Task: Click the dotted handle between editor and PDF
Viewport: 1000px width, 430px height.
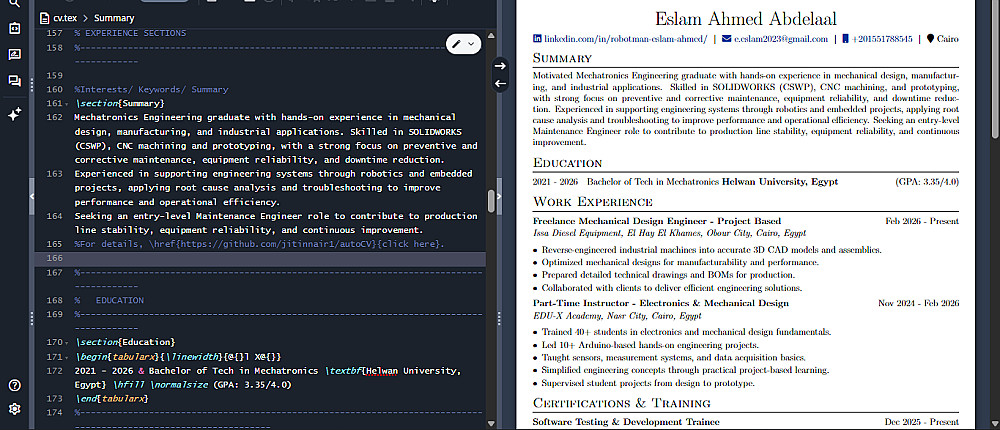Action: pos(499,317)
